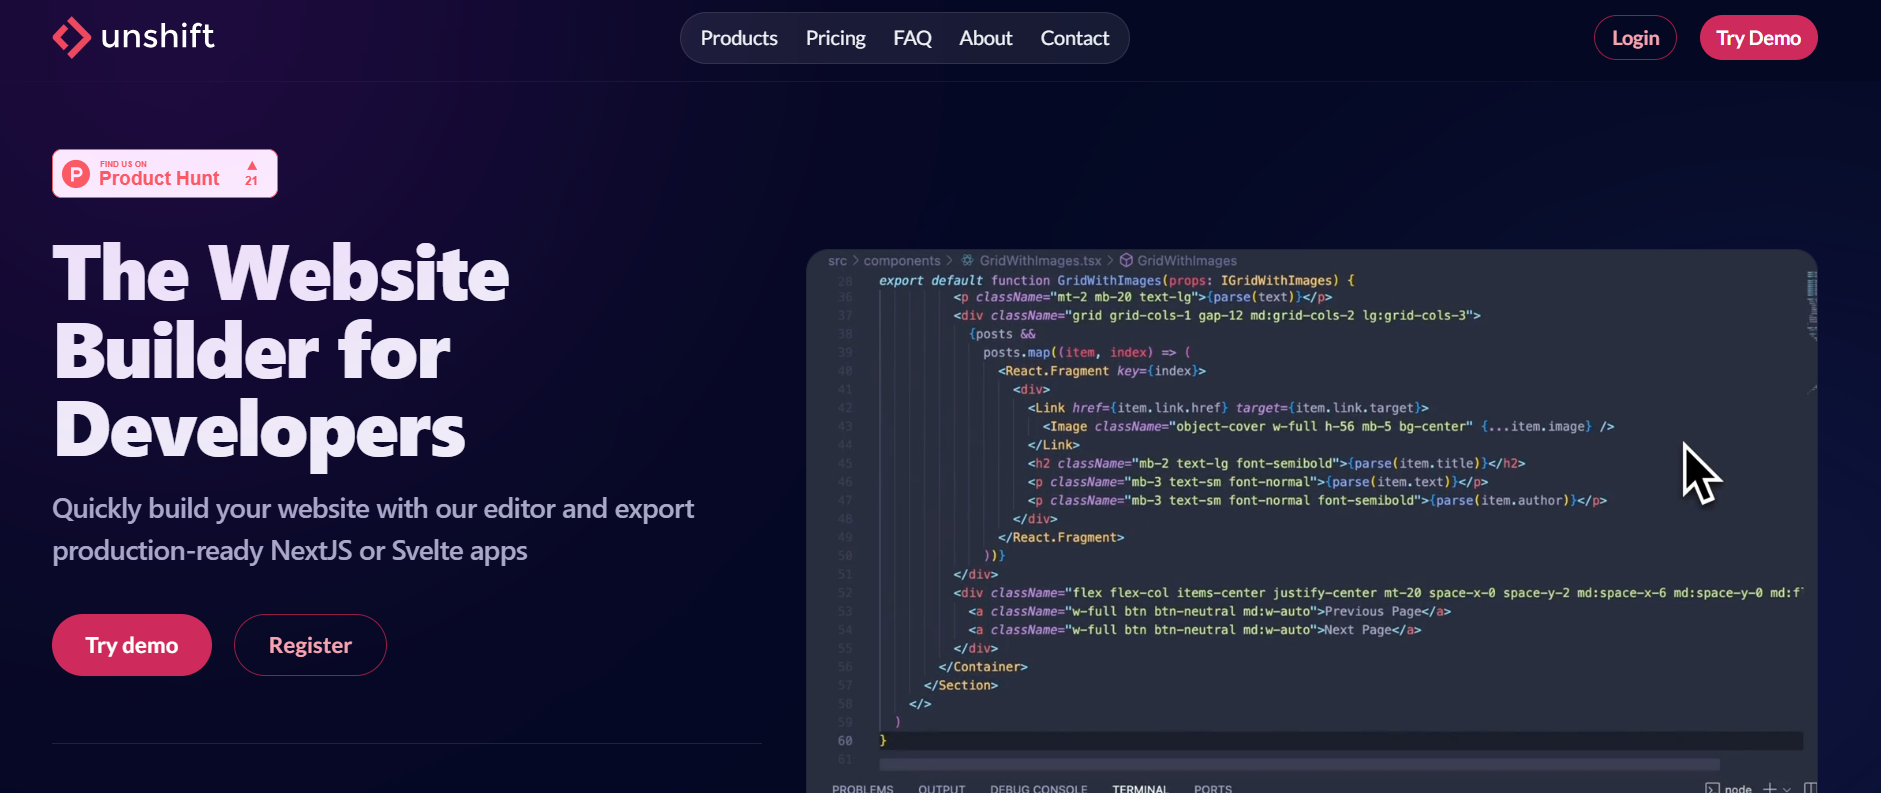Expand the components breadcrumb folder
Image resolution: width=1881 pixels, height=793 pixels.
[902, 261]
